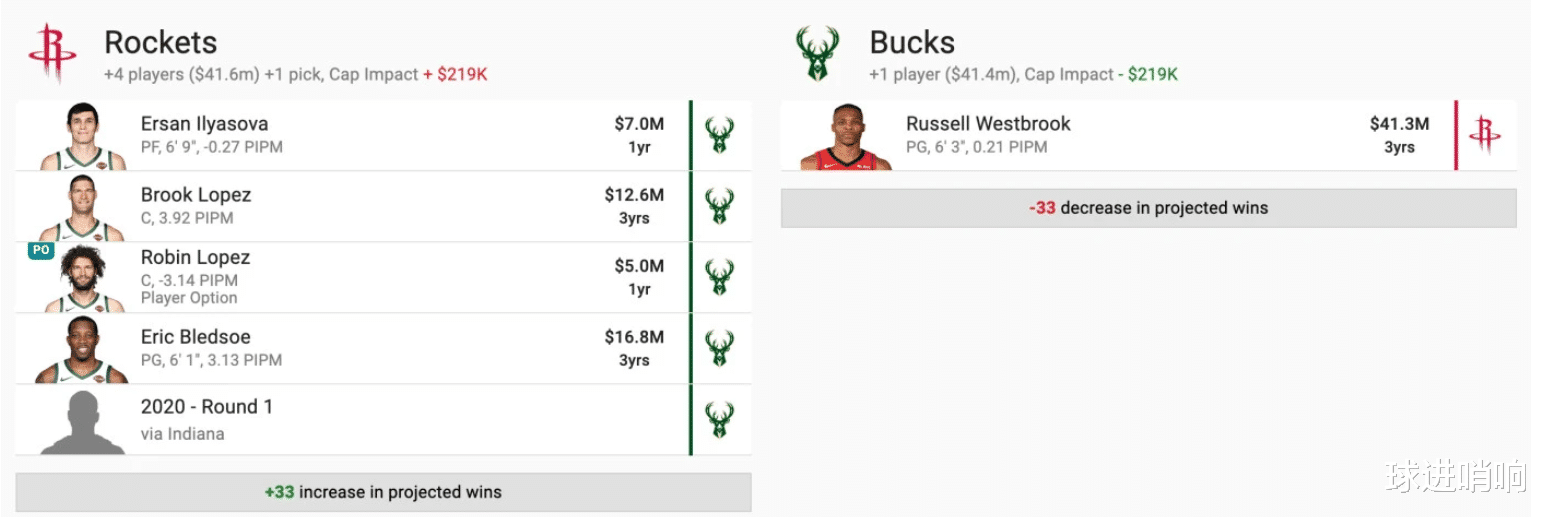Click the Bucks team logo in header
This screenshot has width=1547, height=517.
[817, 54]
